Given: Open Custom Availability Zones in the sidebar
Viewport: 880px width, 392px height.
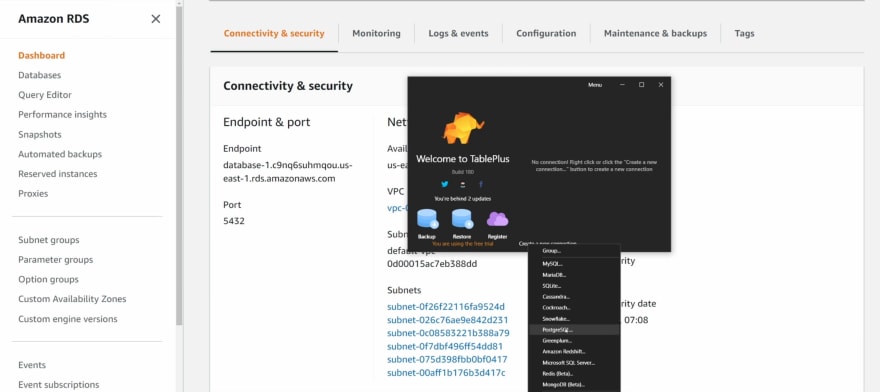Looking at the screenshot, I should point(72,299).
